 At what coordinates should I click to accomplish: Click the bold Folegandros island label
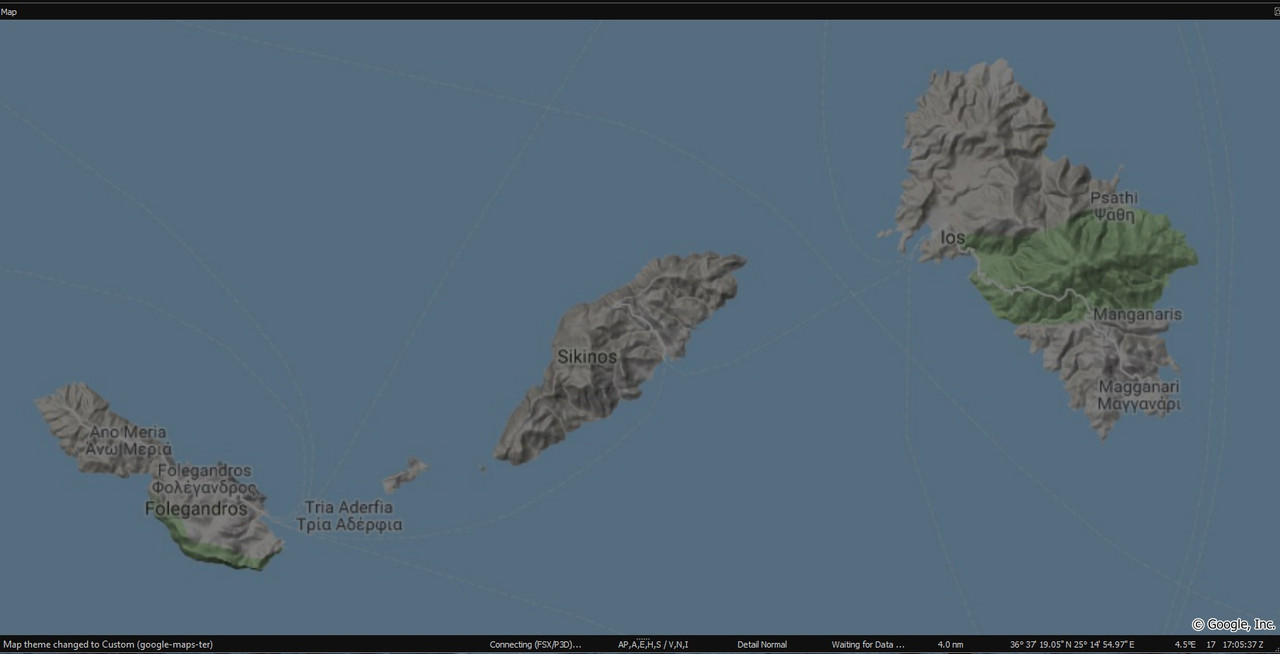(196, 509)
